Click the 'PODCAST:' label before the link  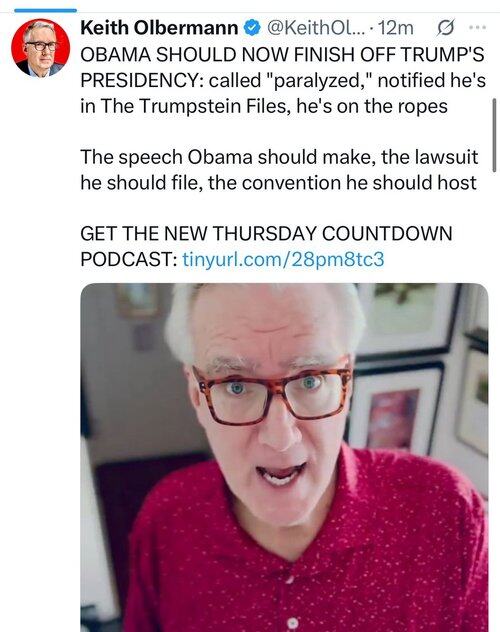129,259
